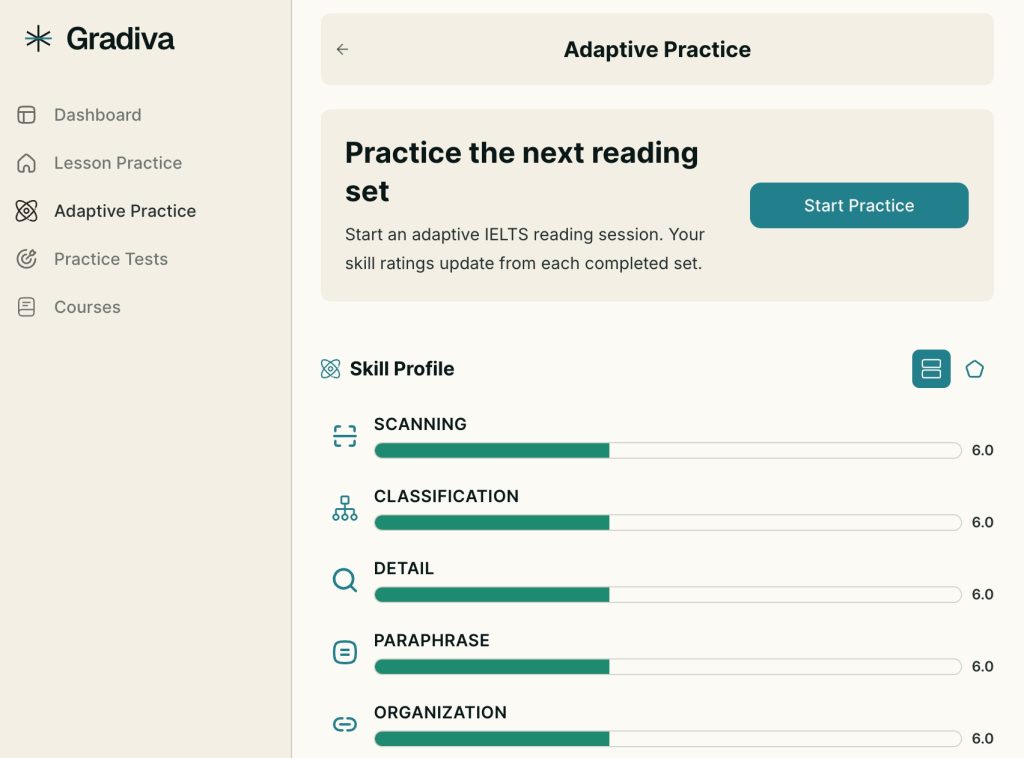Click the Organization link icon
Image resolution: width=1024 pixels, height=758 pixels.
coord(345,723)
